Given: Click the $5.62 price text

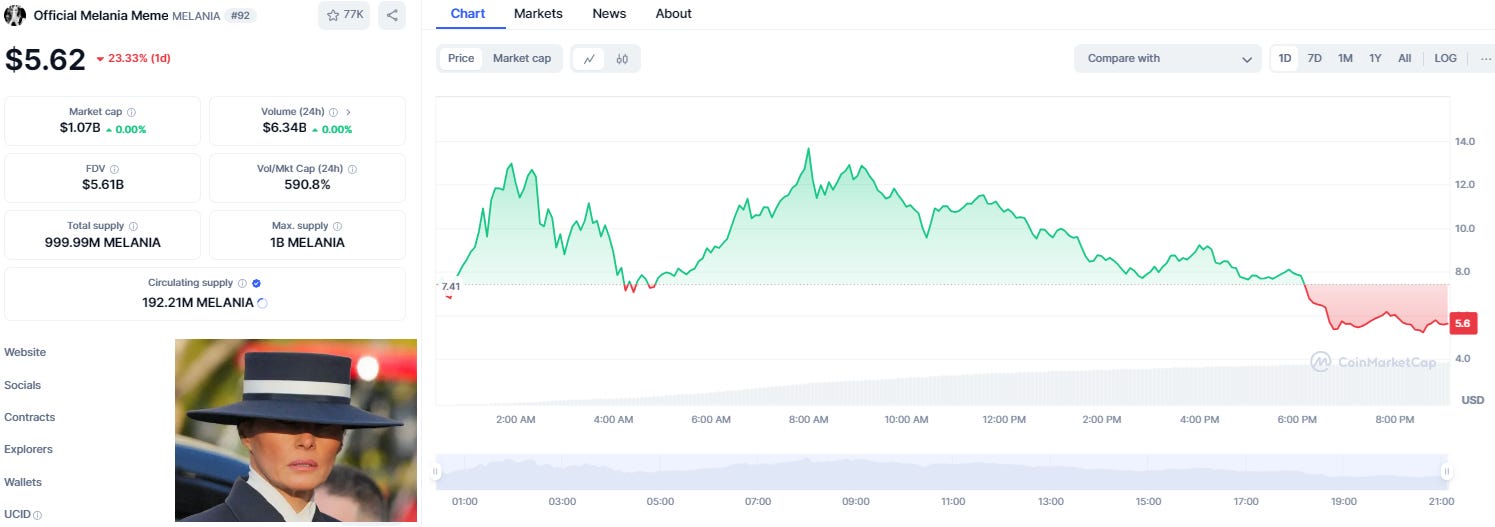Looking at the screenshot, I should point(46,60).
